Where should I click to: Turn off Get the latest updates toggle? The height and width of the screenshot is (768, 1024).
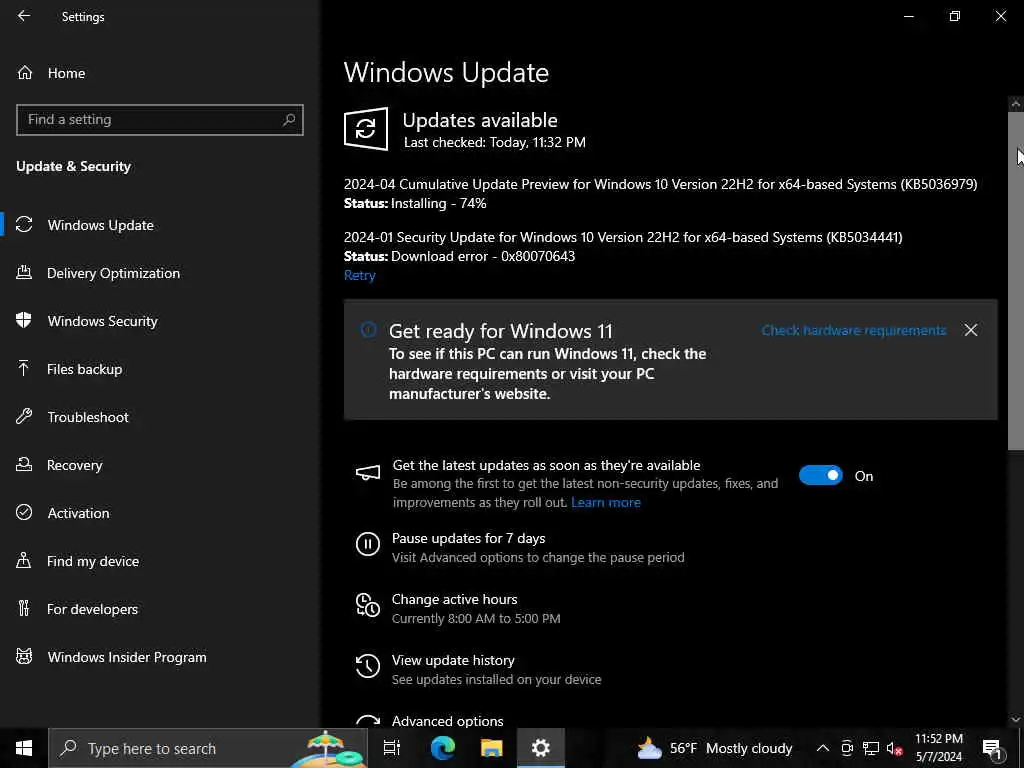tap(821, 475)
